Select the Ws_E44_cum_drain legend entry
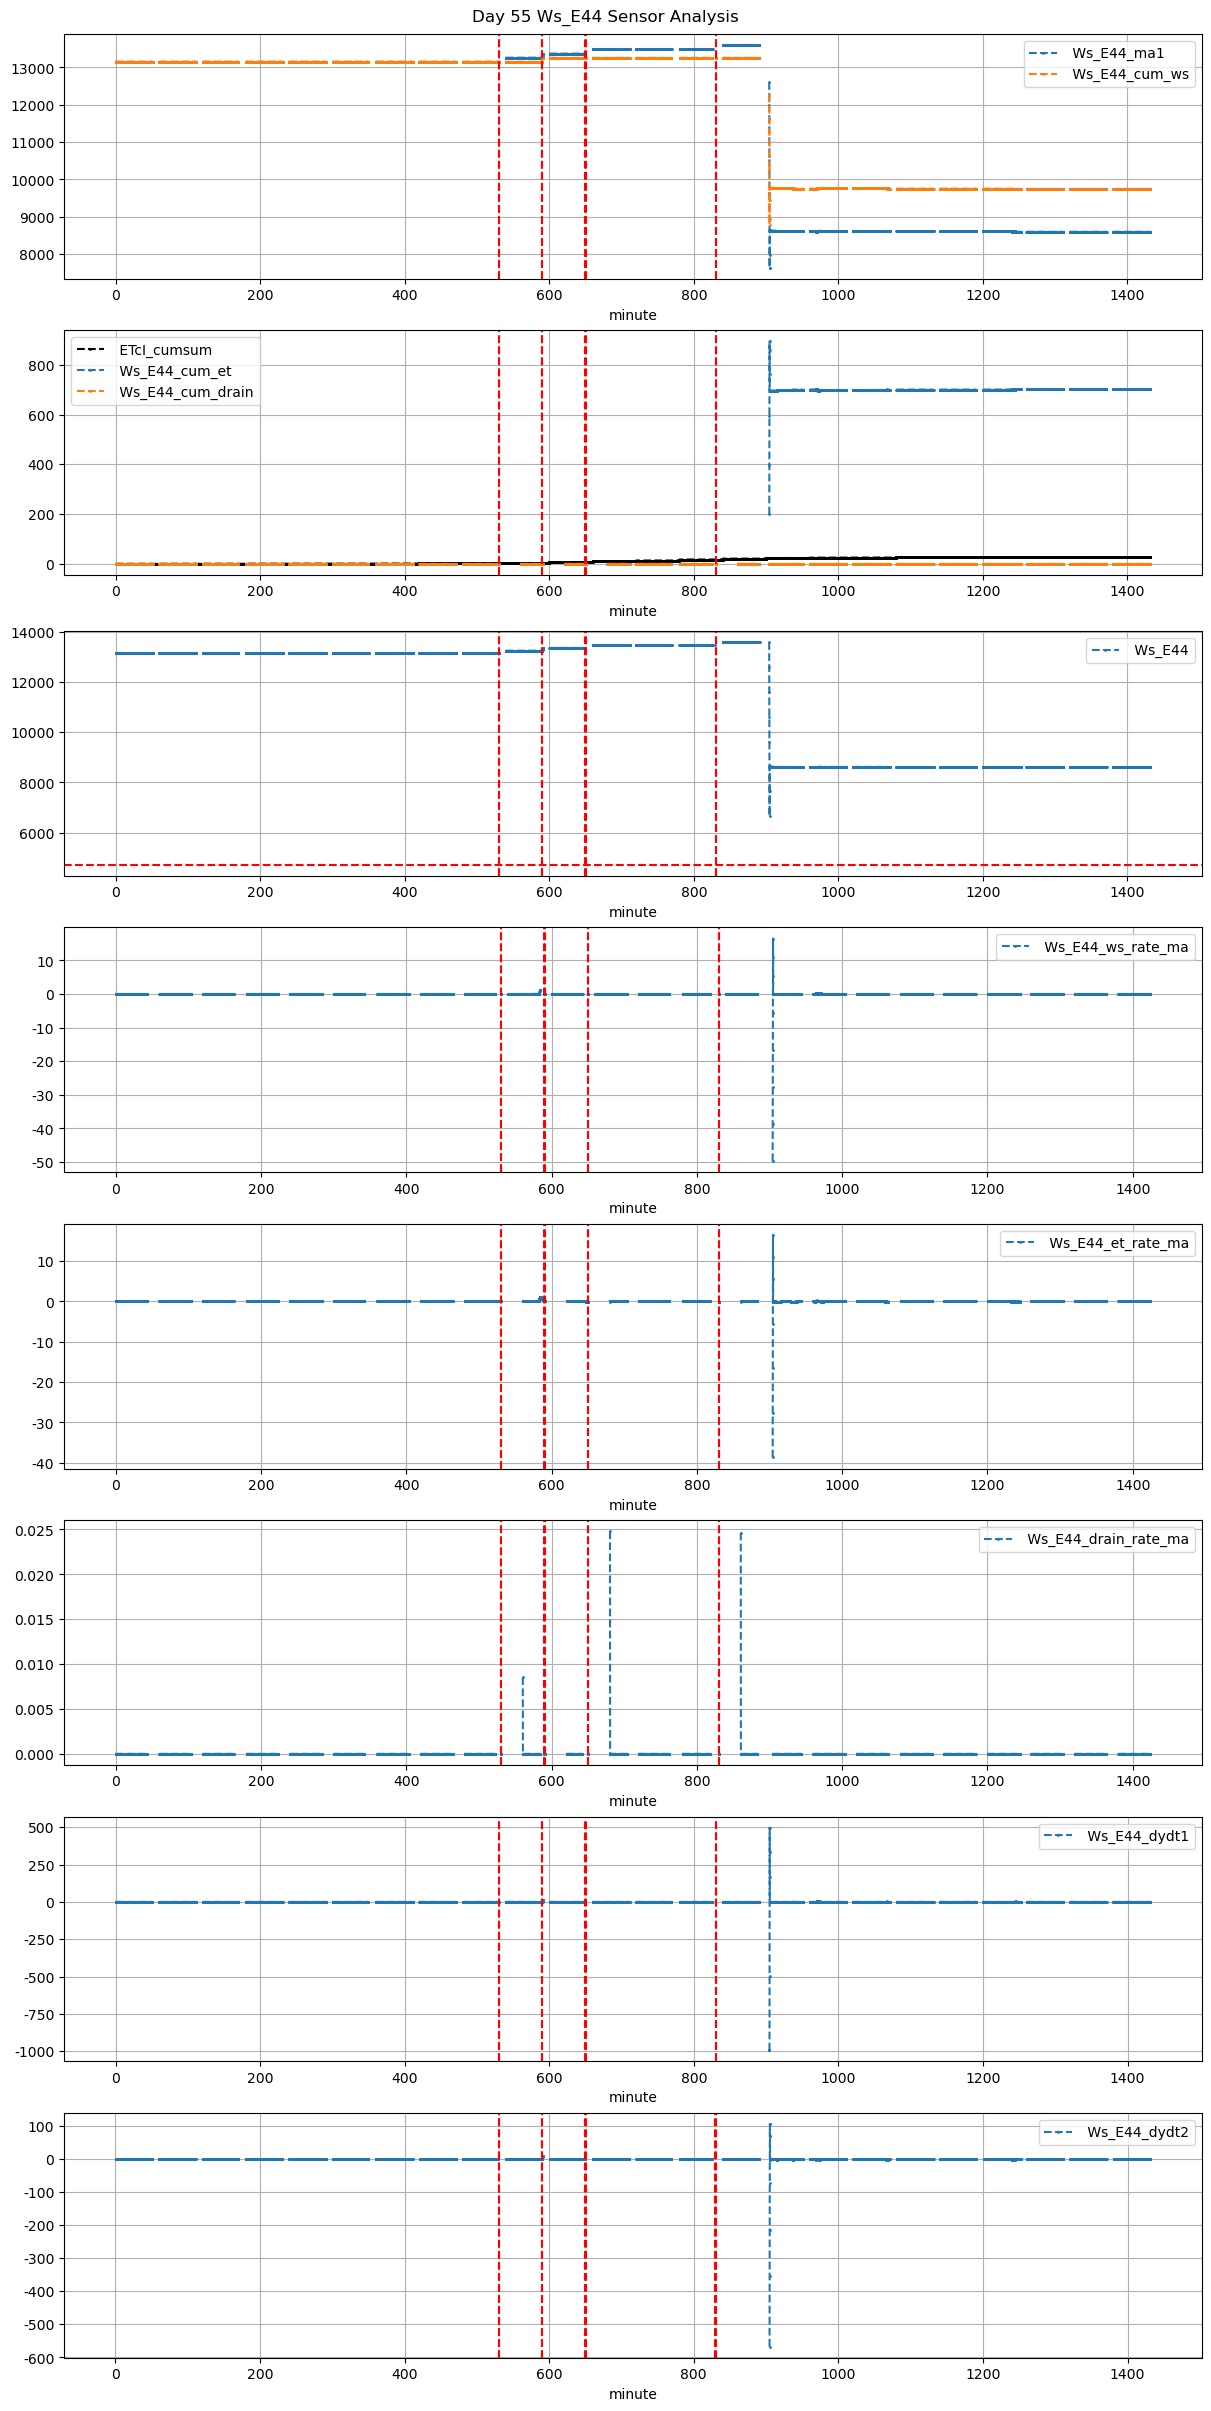The image size is (1211, 2411). [186, 392]
